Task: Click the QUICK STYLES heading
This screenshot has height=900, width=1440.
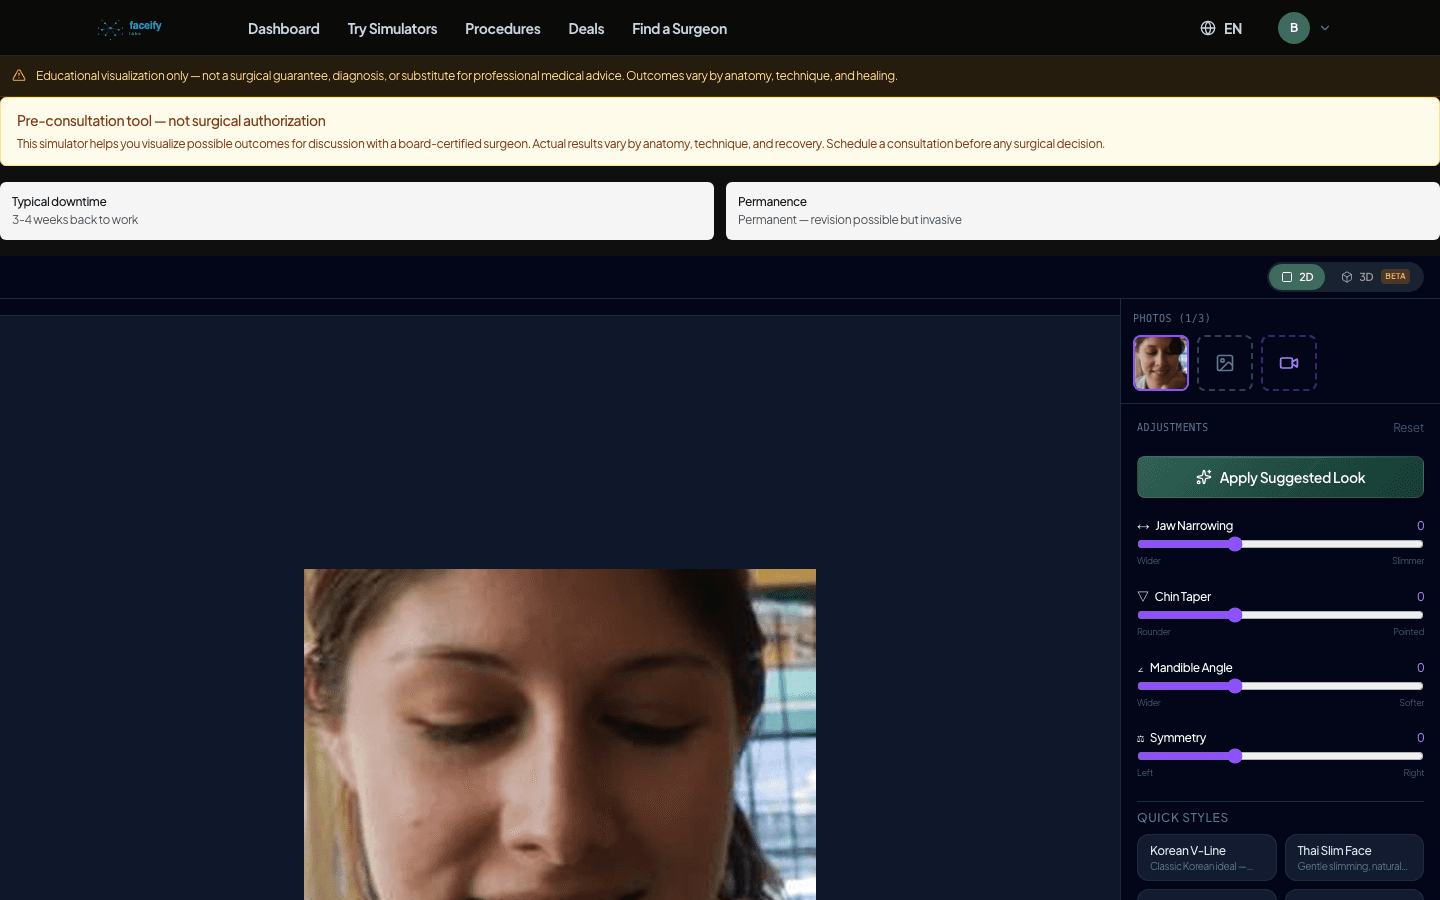Action: [1182, 818]
